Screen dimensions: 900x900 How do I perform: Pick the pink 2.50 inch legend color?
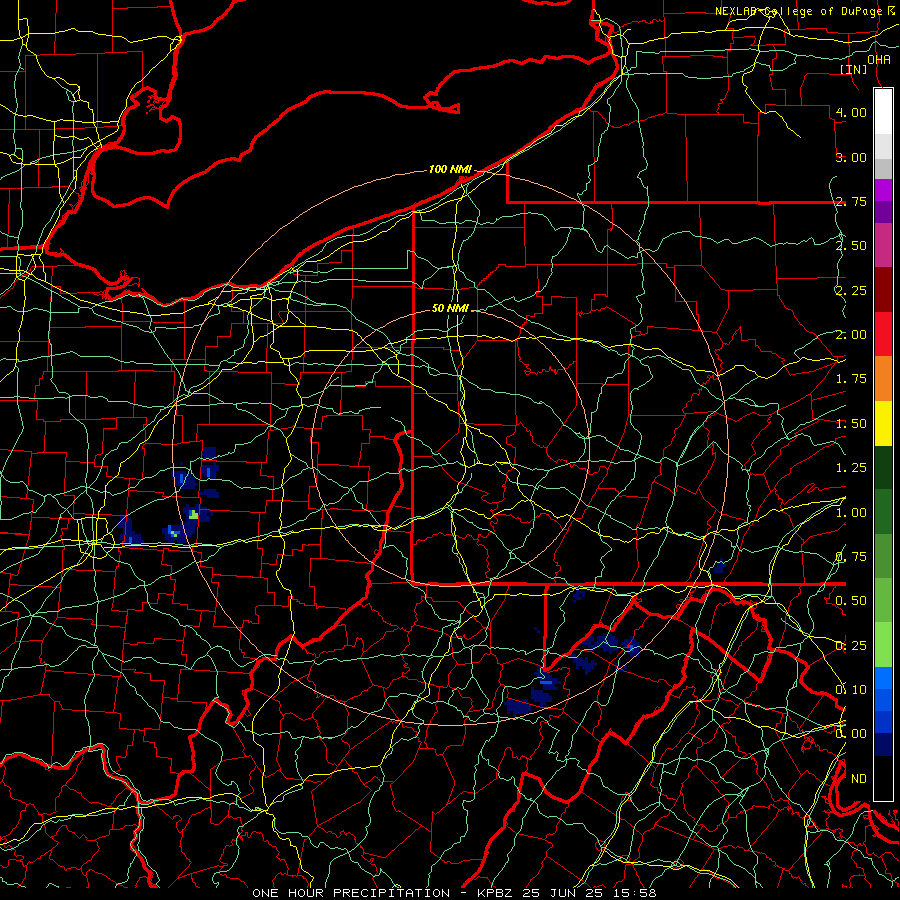(x=883, y=245)
